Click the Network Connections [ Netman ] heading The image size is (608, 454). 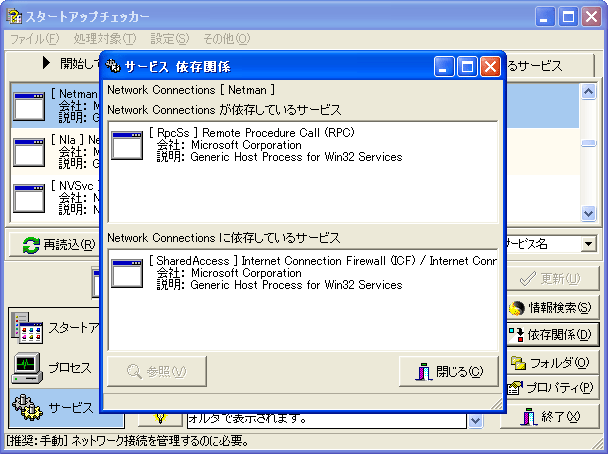tap(191, 90)
